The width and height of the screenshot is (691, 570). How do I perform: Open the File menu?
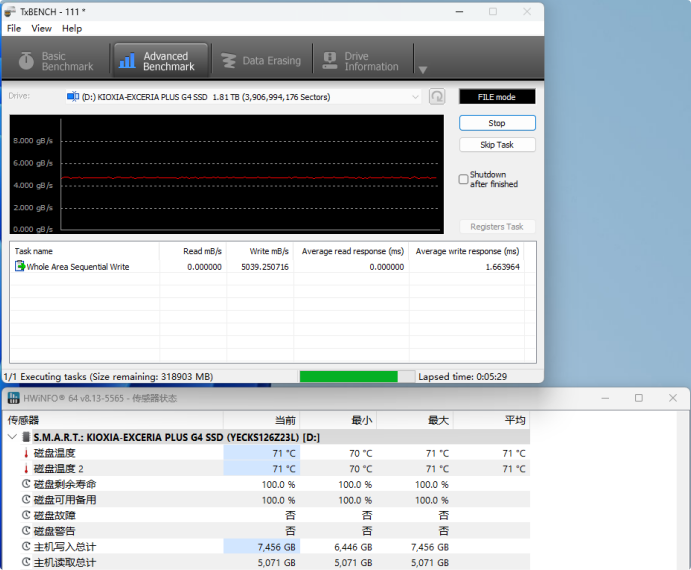14,29
